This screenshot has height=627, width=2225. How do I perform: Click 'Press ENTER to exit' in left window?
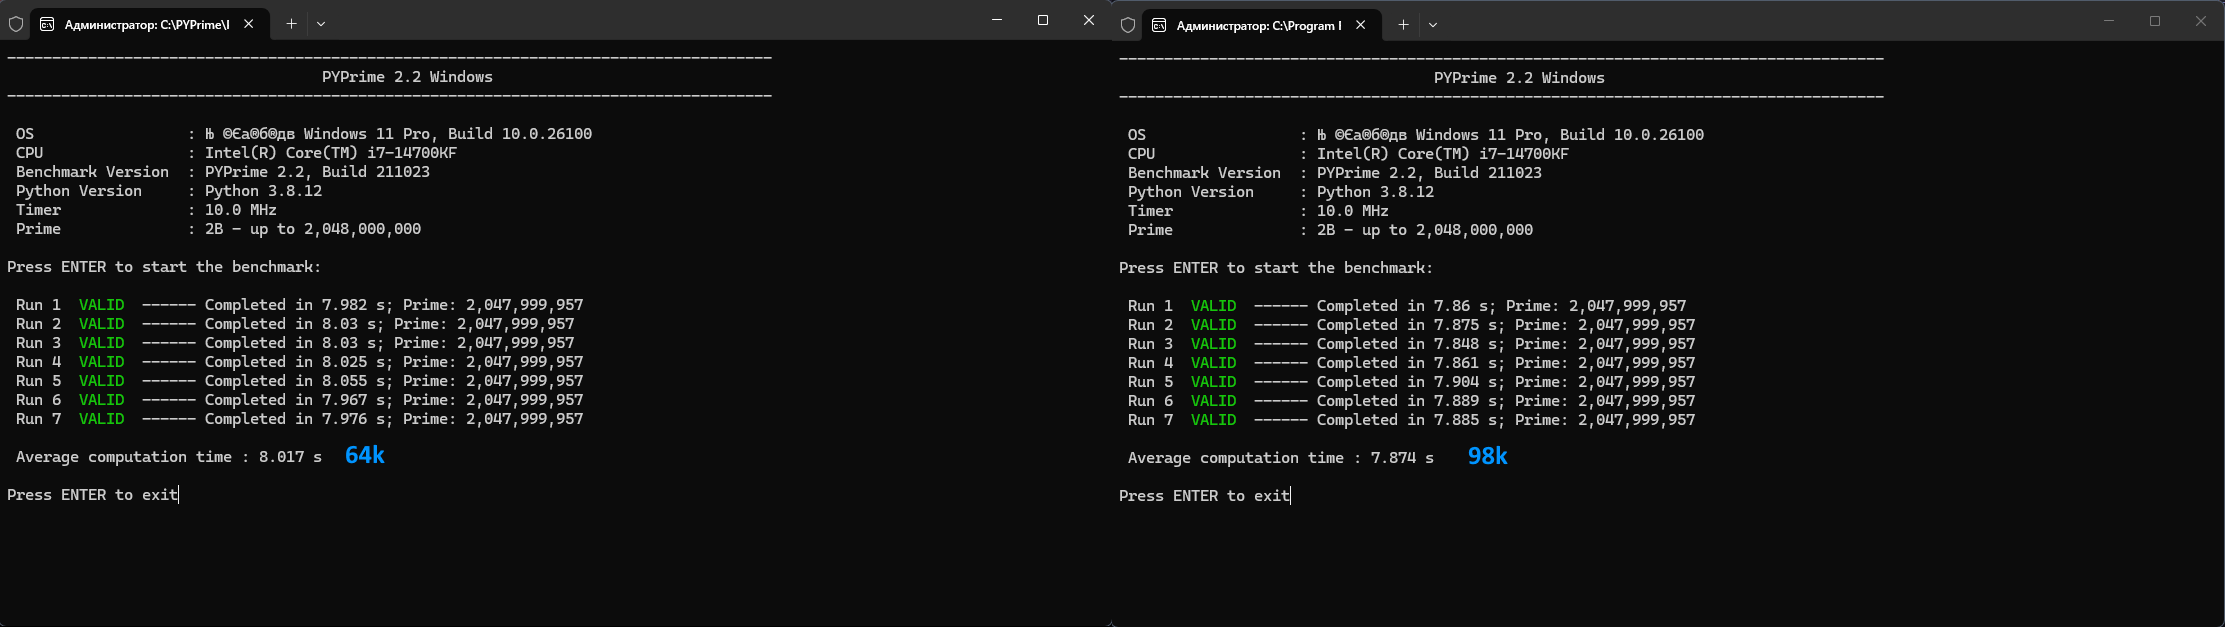point(92,495)
